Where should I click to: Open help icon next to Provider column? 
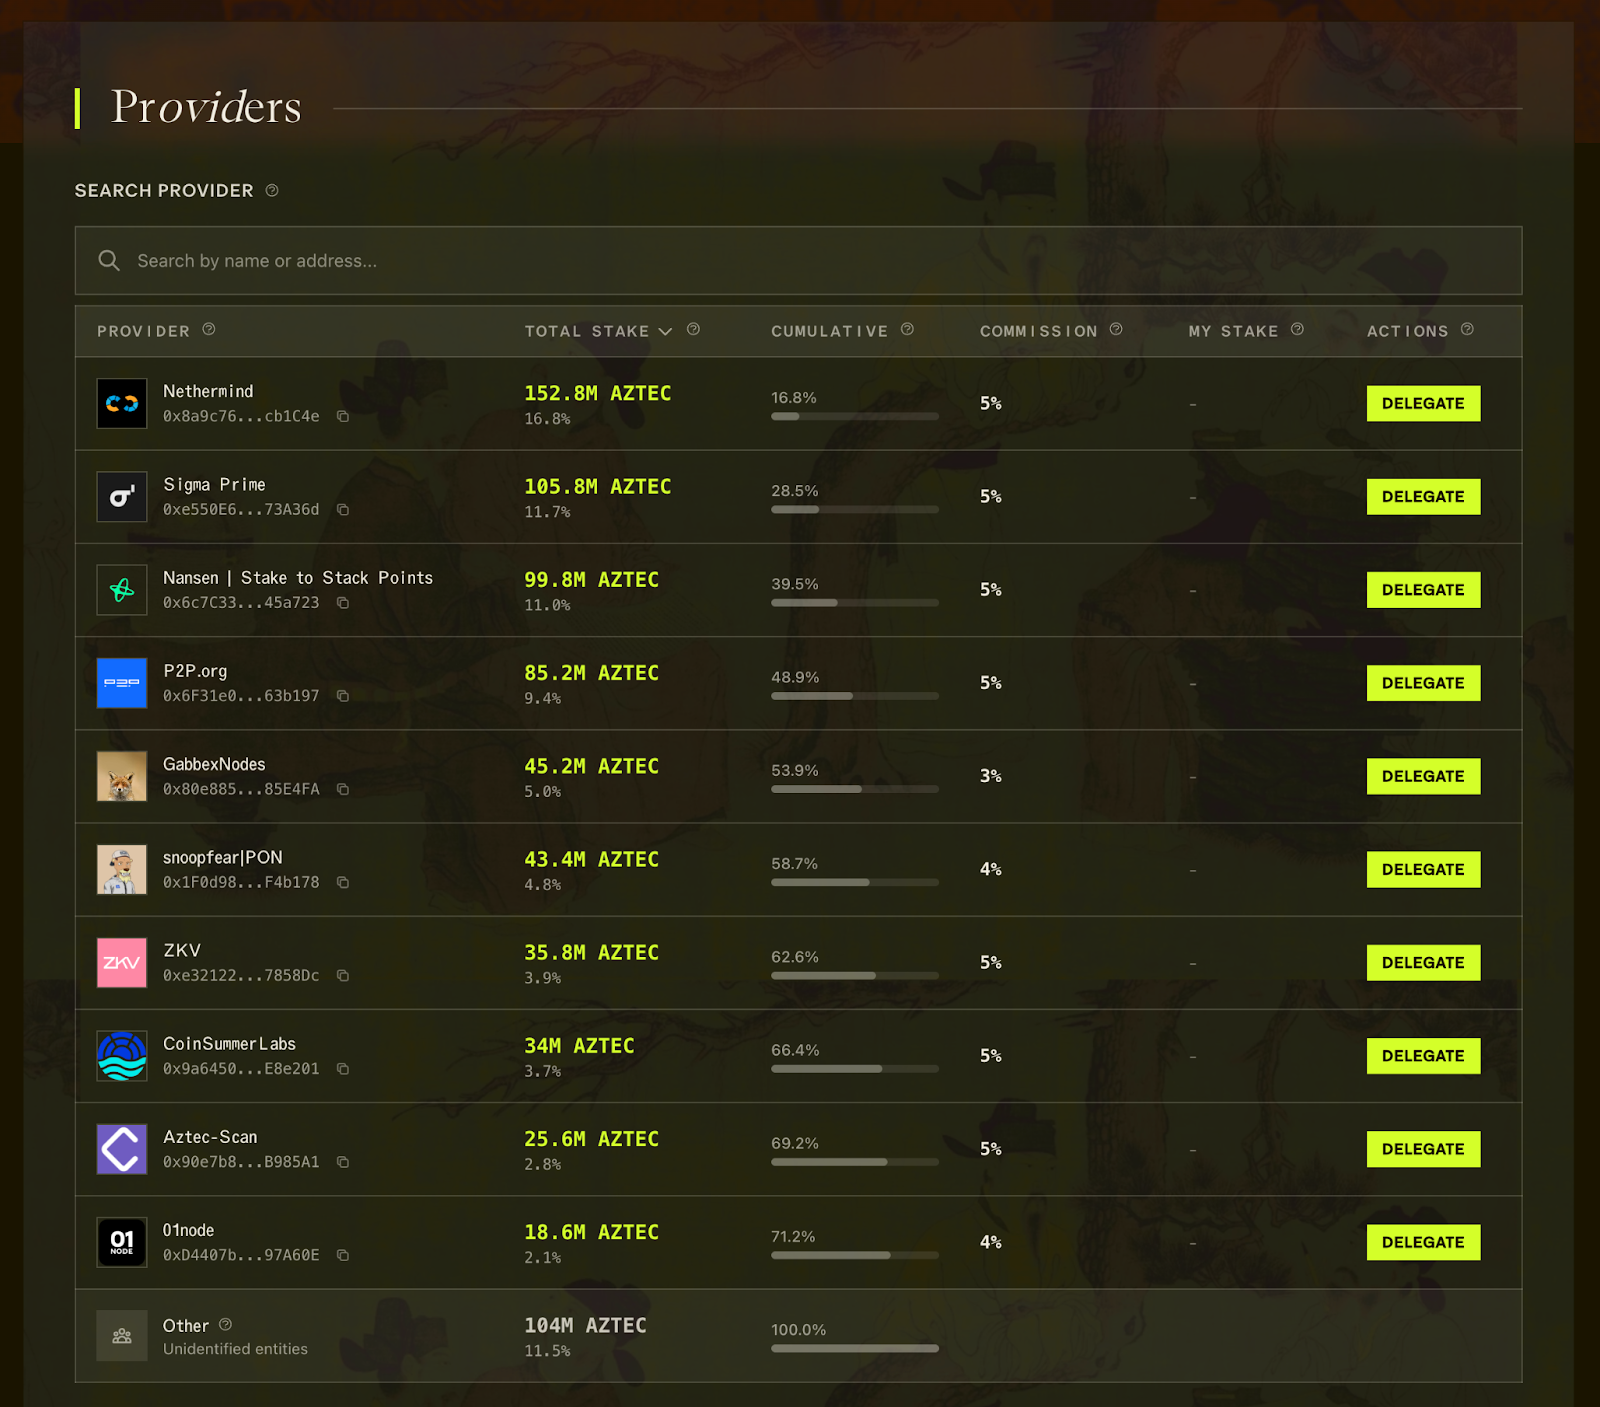click(x=209, y=329)
